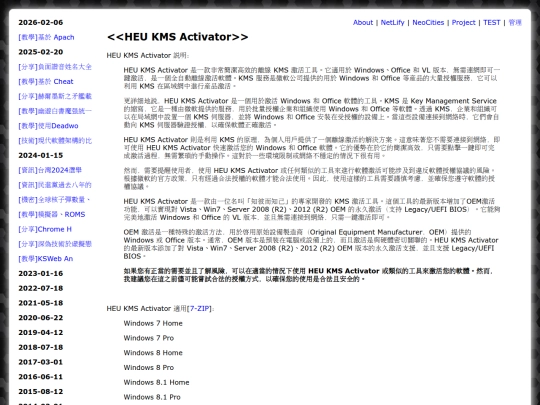Expand the 2015-08-12 date group
The image size is (540, 405).
pyautogui.click(x=41, y=392)
